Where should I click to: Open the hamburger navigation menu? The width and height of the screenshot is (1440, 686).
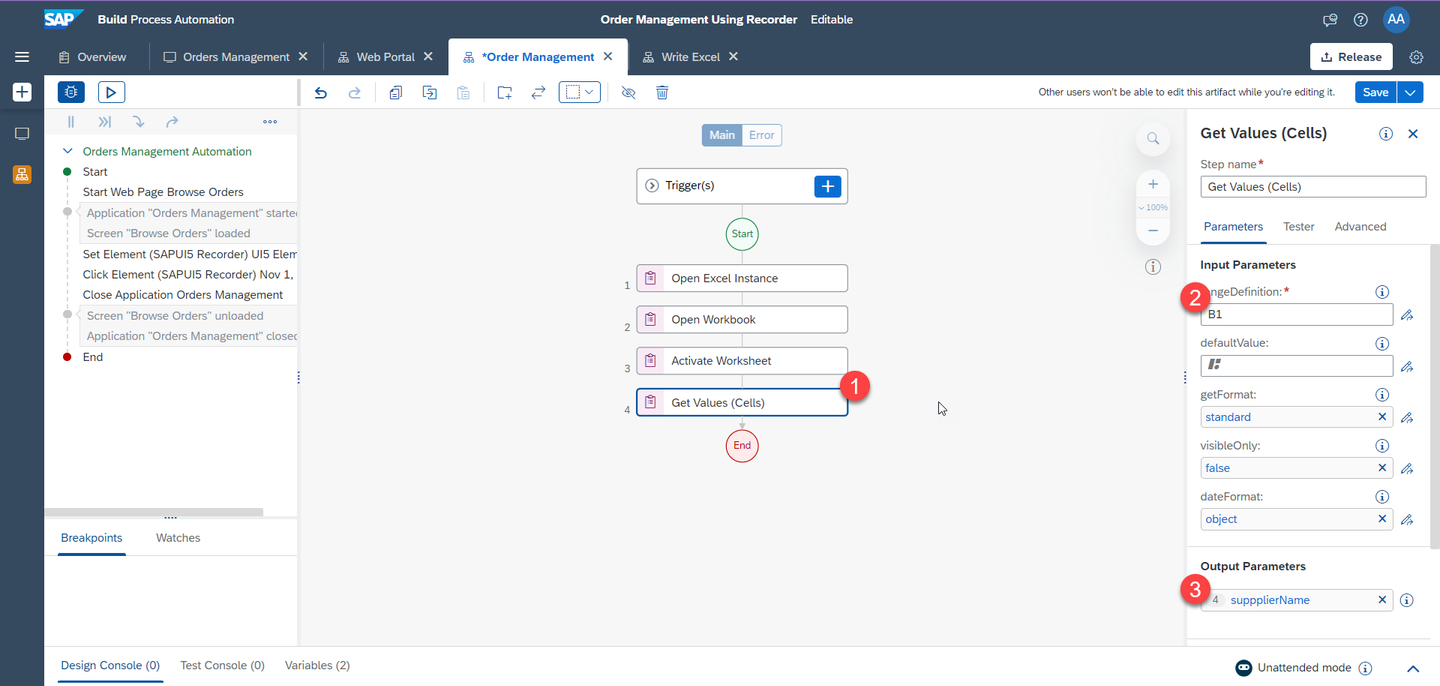click(x=22, y=57)
